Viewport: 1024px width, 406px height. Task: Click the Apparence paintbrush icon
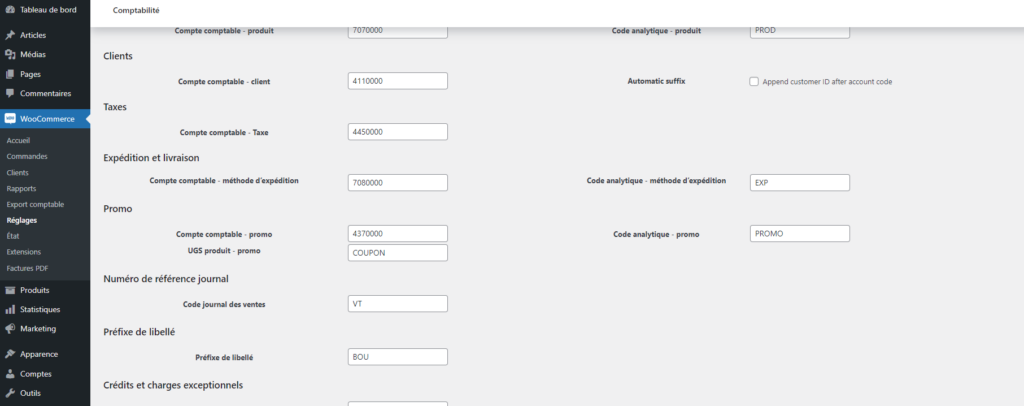point(10,354)
